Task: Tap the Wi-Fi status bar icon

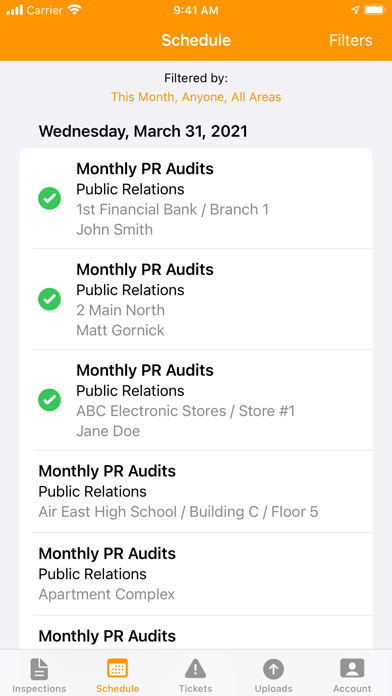Action: click(x=74, y=10)
